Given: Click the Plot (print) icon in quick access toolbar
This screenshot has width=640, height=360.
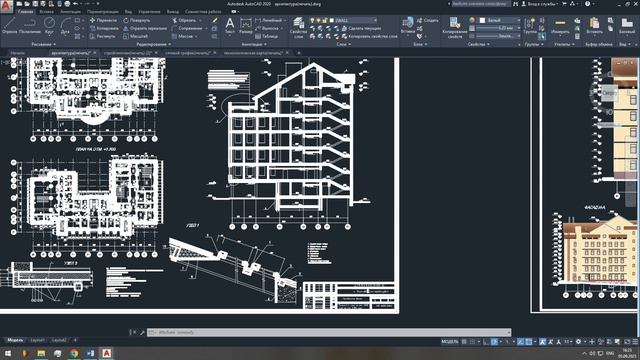Looking at the screenshot, I should [x=67, y=4].
